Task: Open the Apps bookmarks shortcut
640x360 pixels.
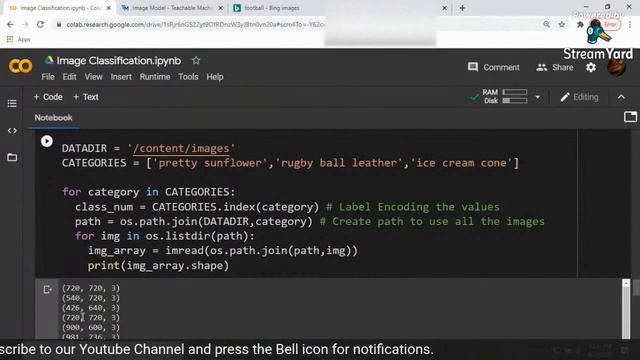Action: [x=19, y=39]
